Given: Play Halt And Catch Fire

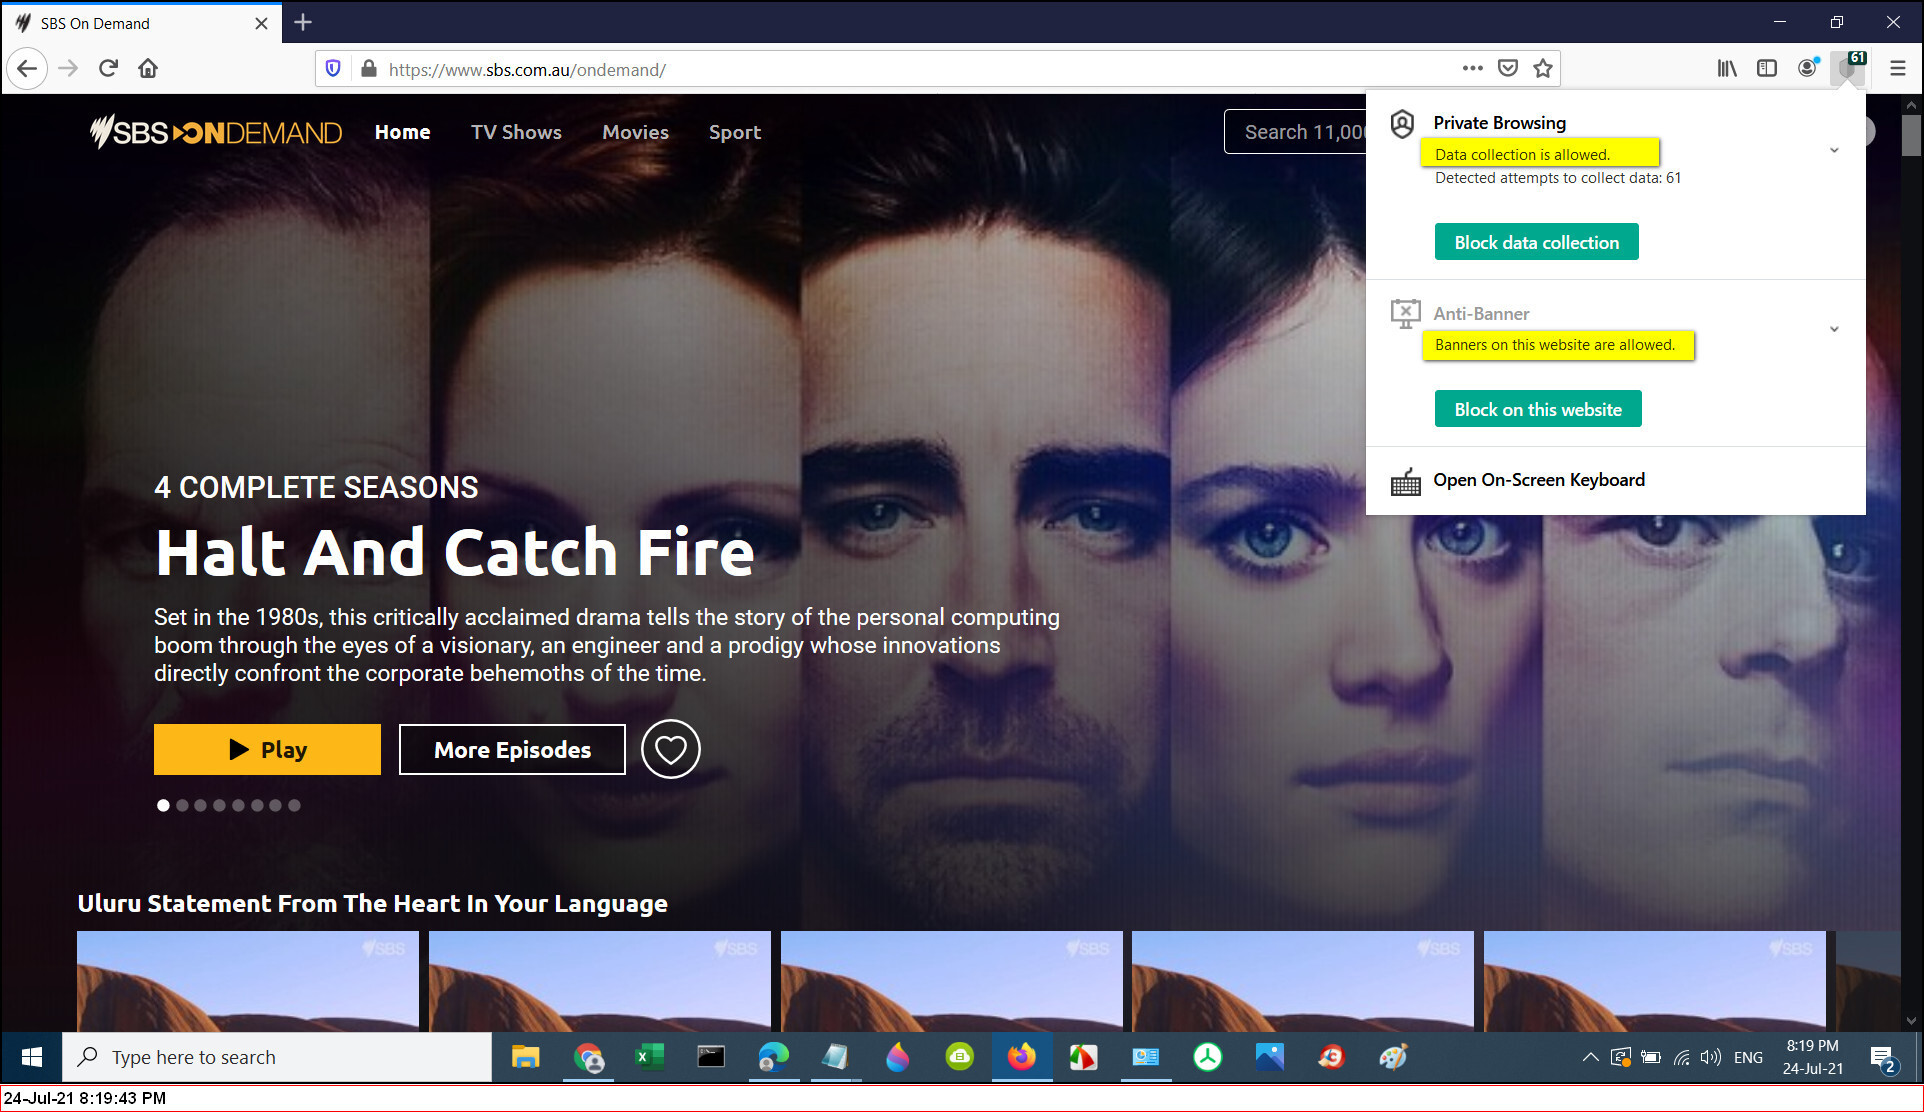Looking at the screenshot, I should [x=267, y=749].
